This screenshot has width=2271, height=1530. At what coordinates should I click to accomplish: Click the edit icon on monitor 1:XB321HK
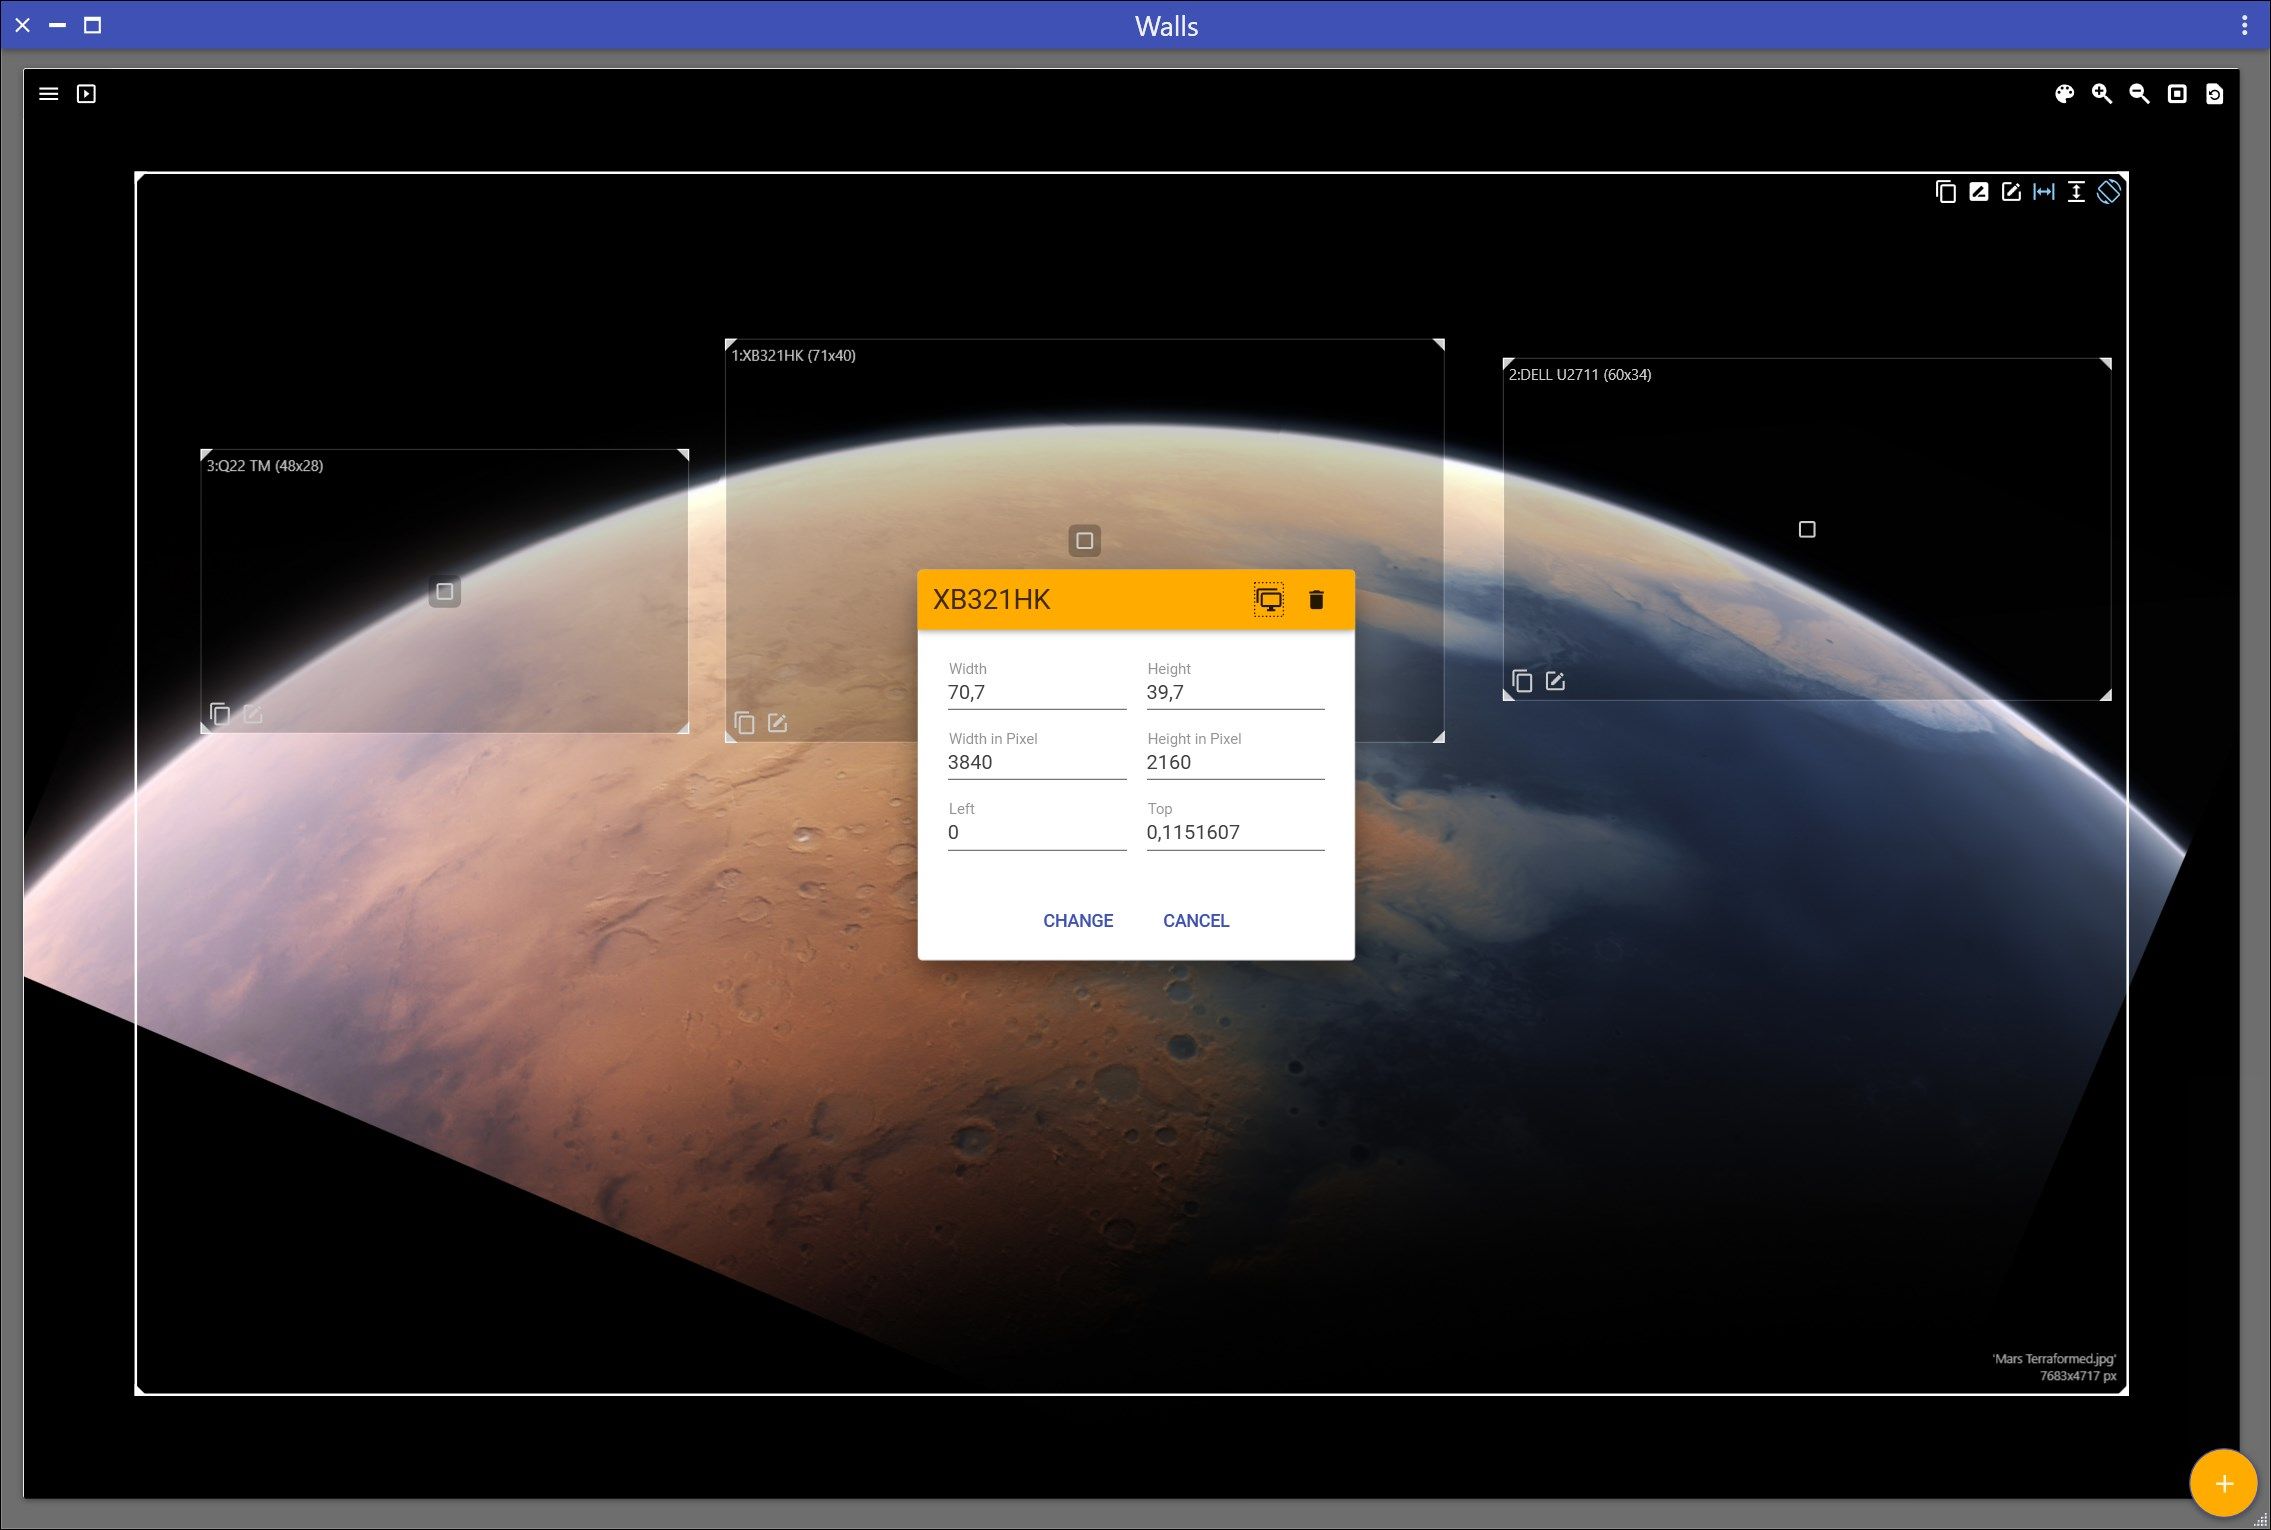pos(780,722)
